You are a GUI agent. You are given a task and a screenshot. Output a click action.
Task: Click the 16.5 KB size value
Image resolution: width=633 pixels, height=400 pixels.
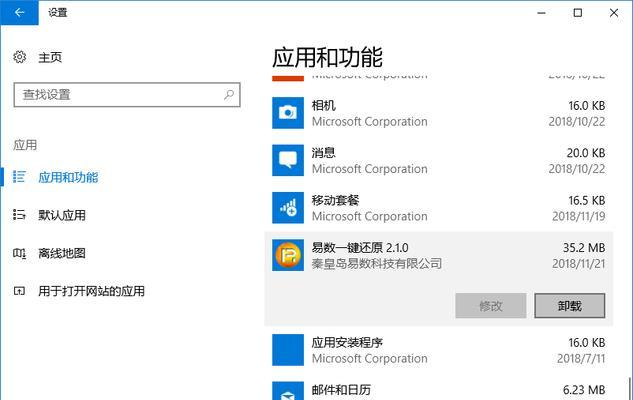tap(587, 200)
